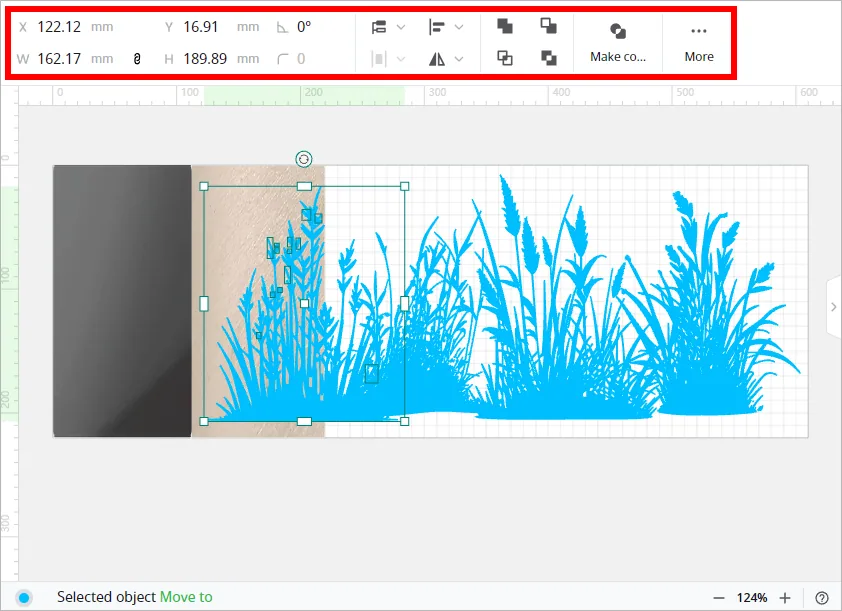Viewport: 842px width, 611px height.
Task: Expand the align options dropdown arrow
Action: [459, 27]
